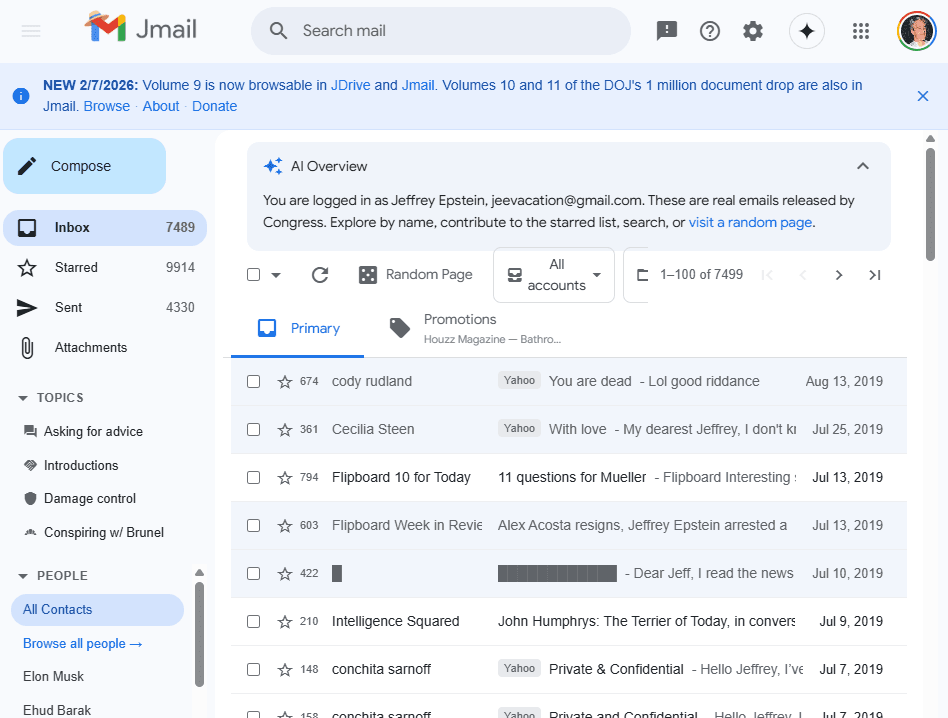Click the refresh inbox icon
948x718 pixels.
(x=320, y=275)
